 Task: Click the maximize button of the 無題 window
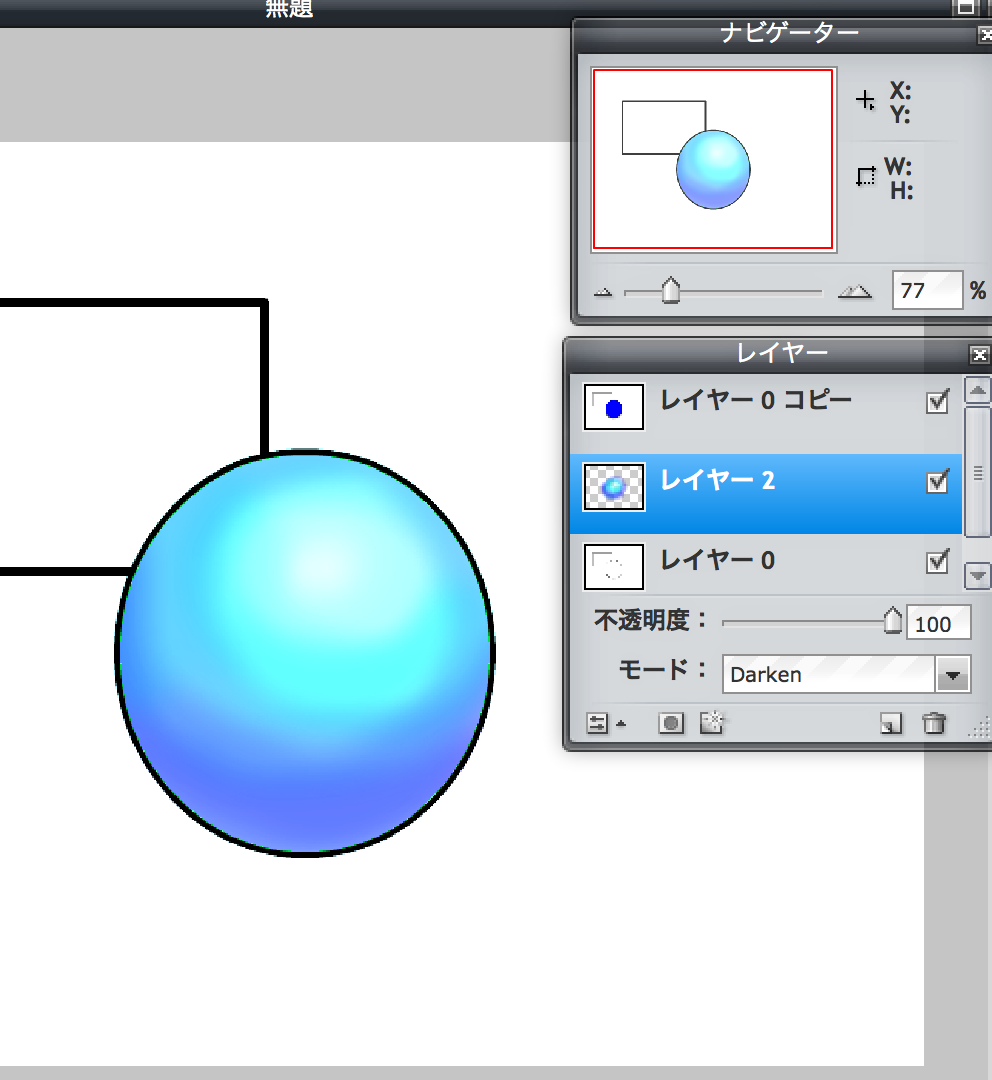966,7
